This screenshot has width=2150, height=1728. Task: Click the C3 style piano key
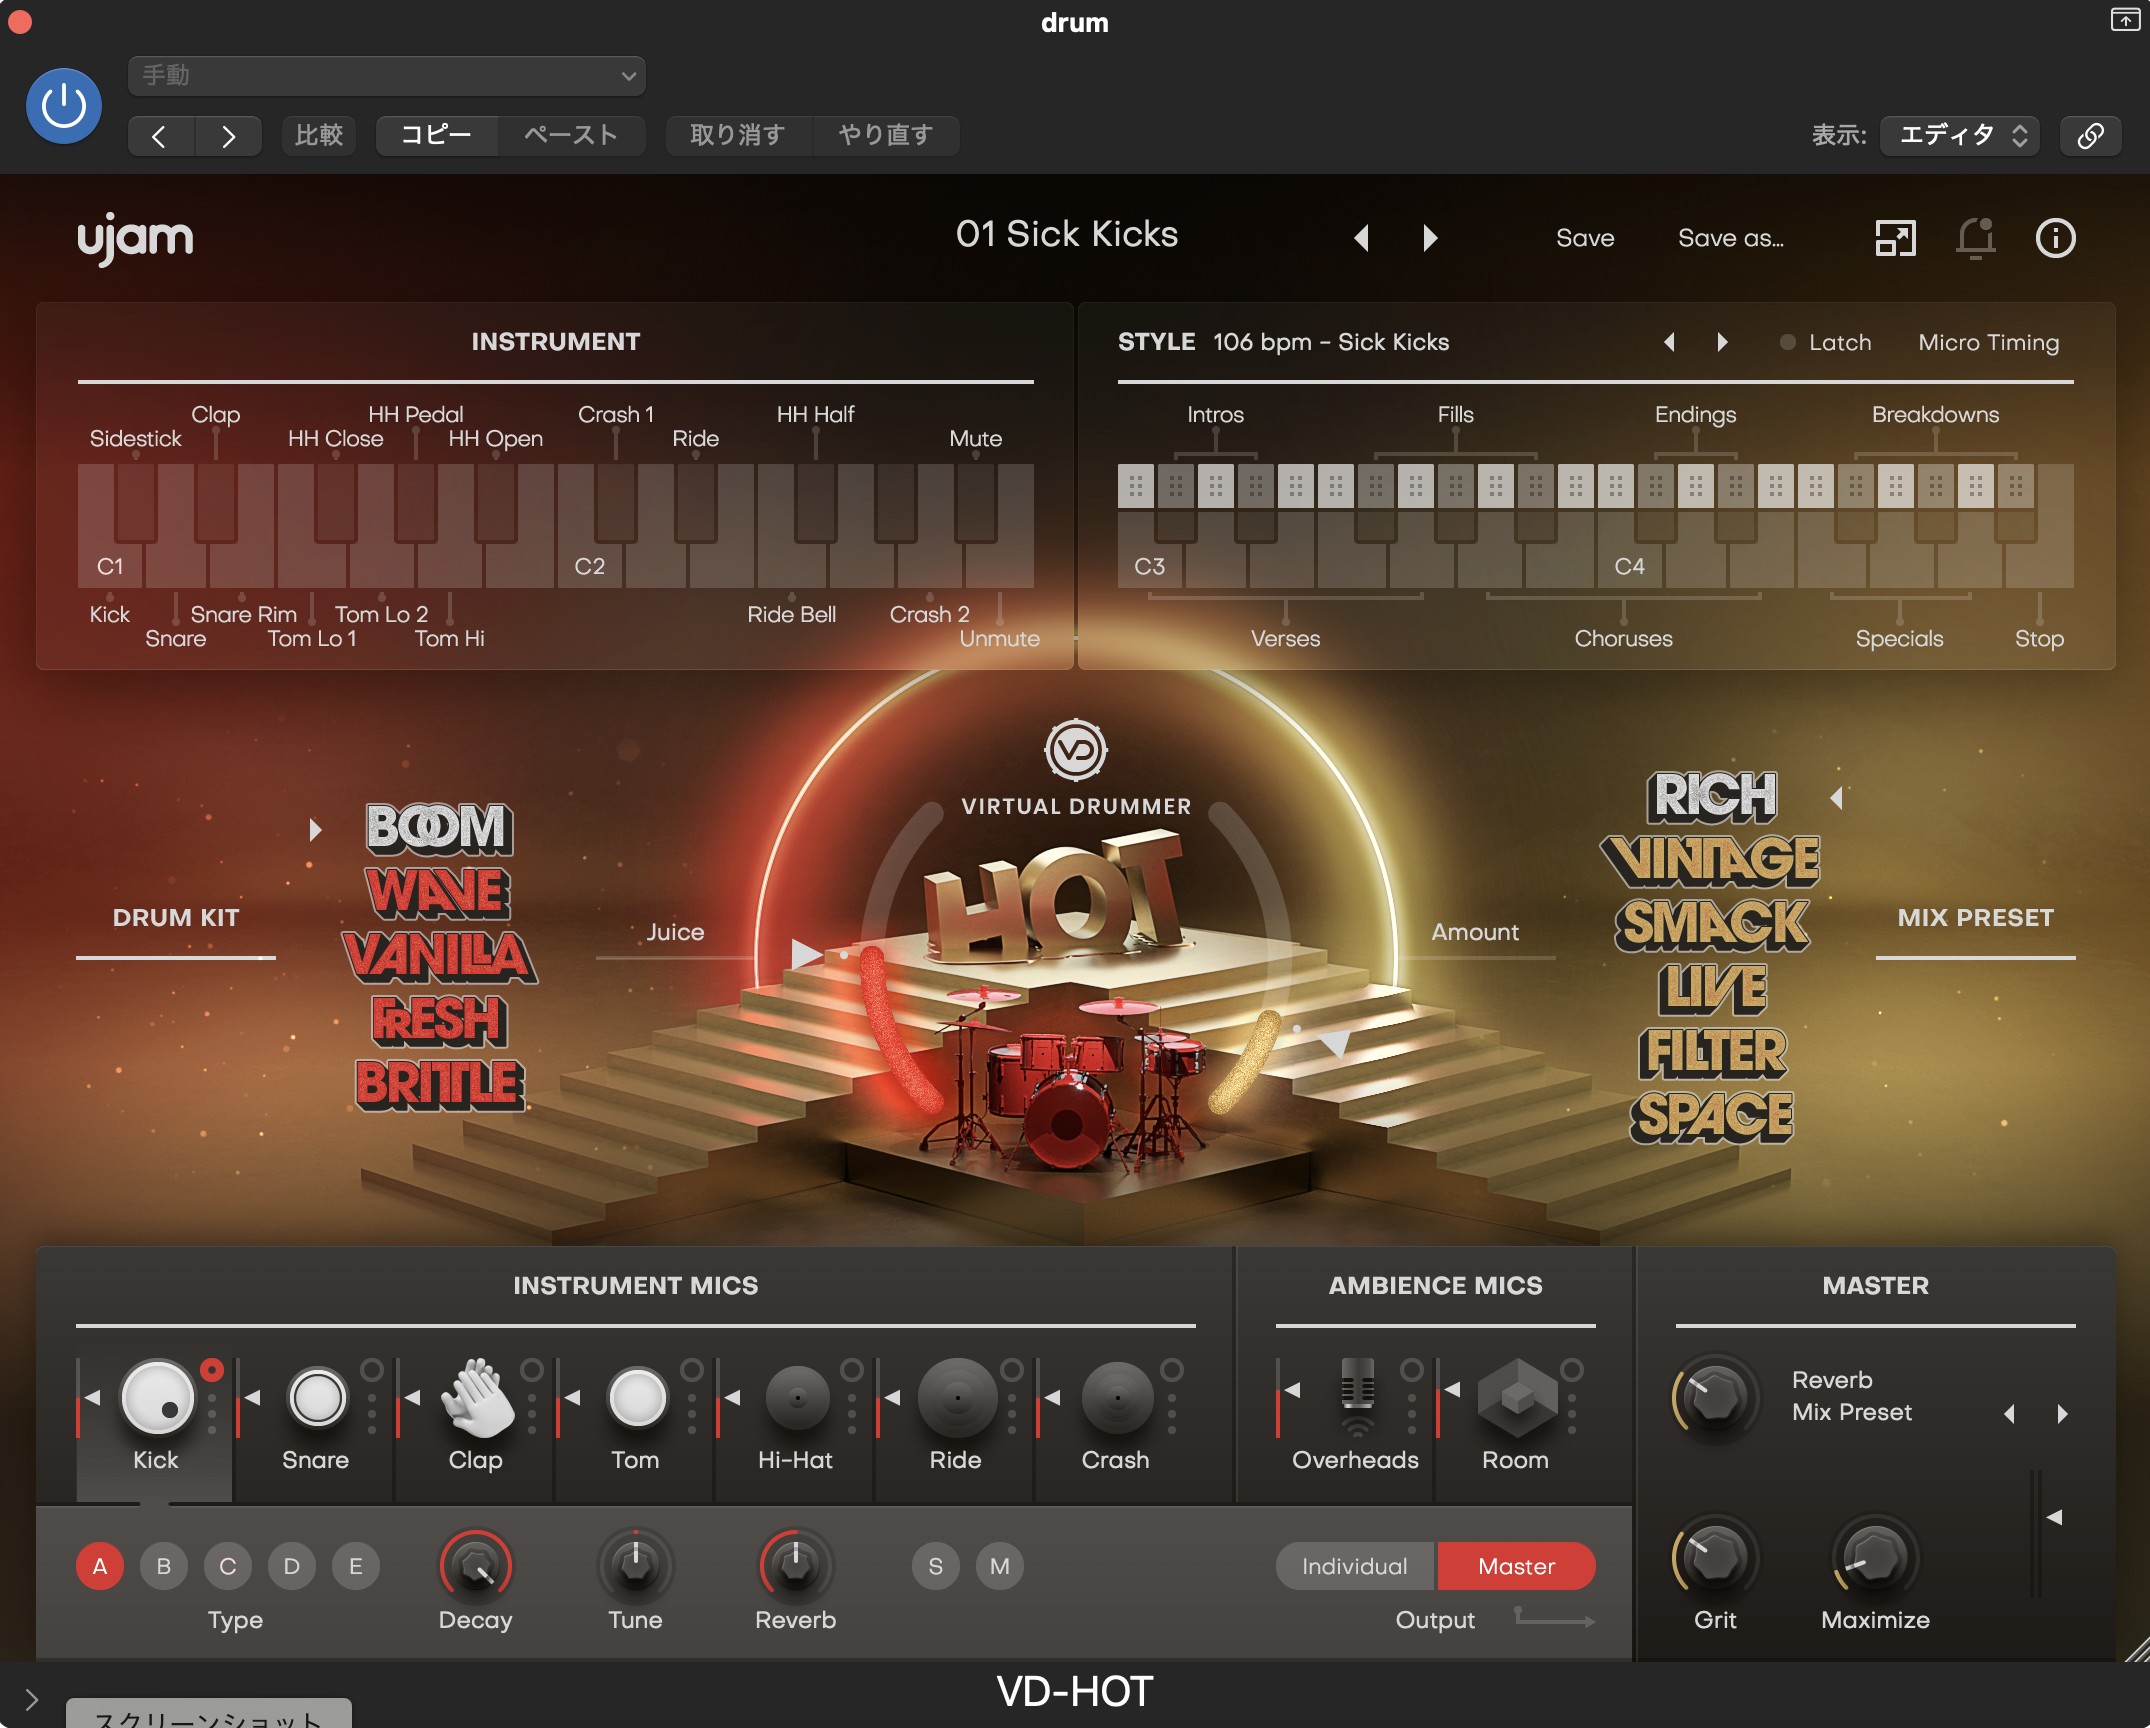tap(1150, 566)
